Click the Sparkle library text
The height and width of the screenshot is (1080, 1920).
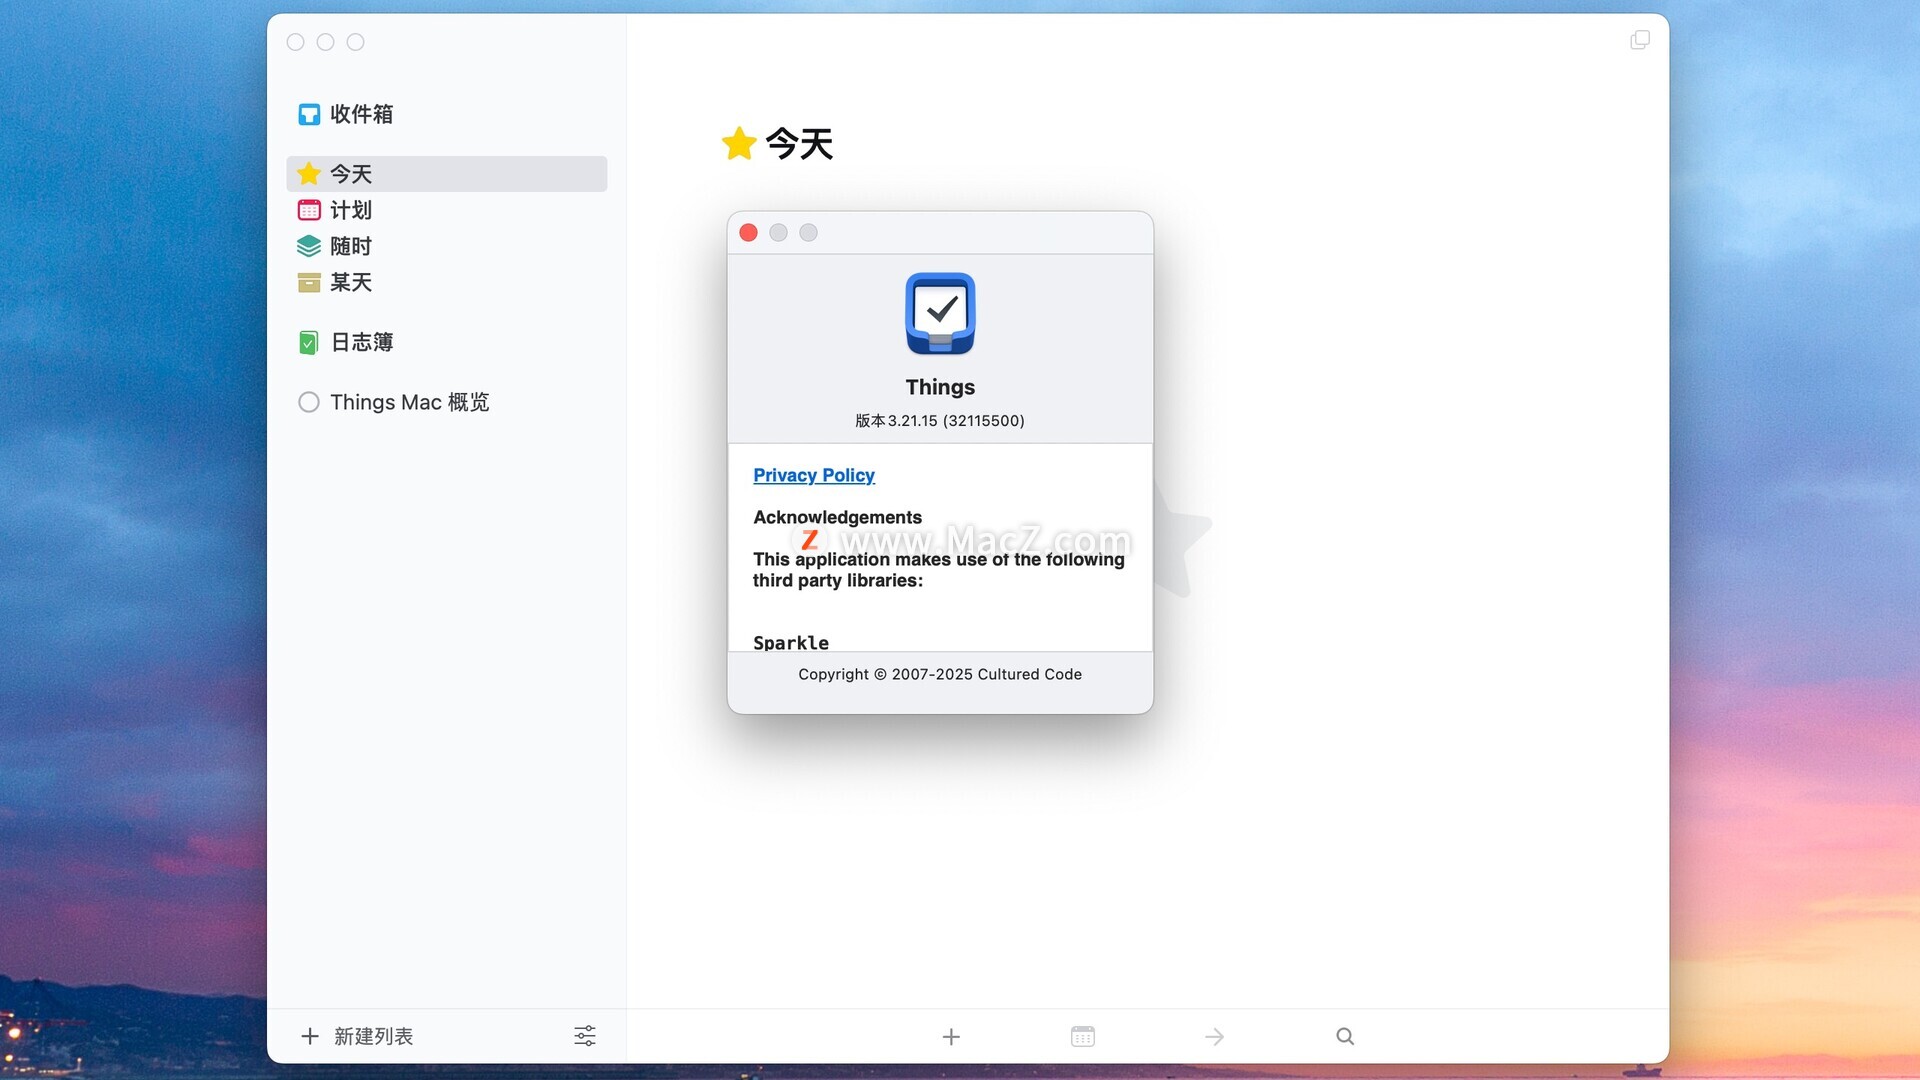pyautogui.click(x=791, y=642)
